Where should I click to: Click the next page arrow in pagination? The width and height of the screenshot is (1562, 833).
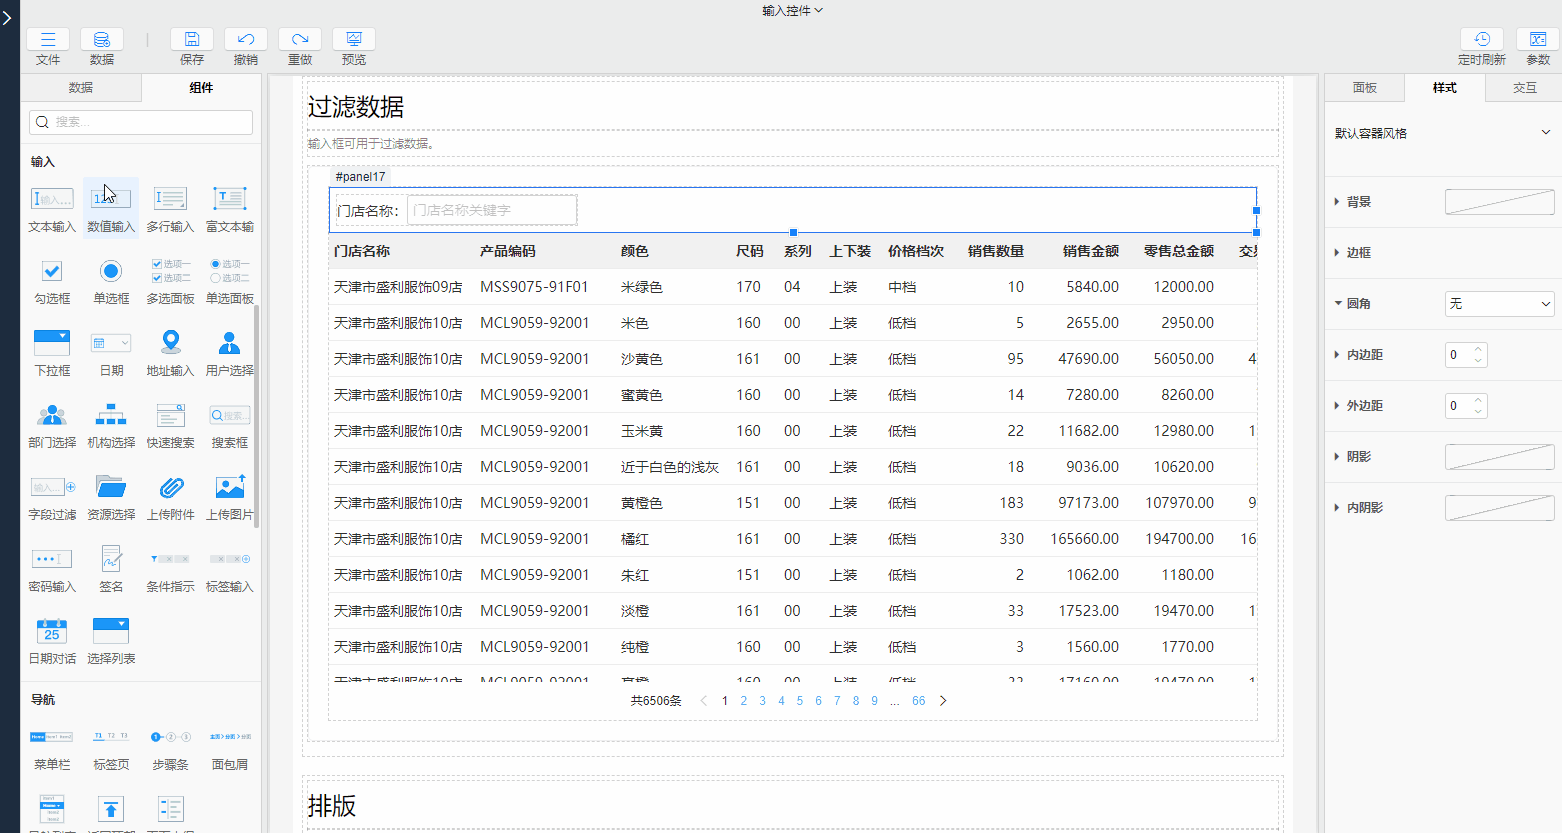943,701
